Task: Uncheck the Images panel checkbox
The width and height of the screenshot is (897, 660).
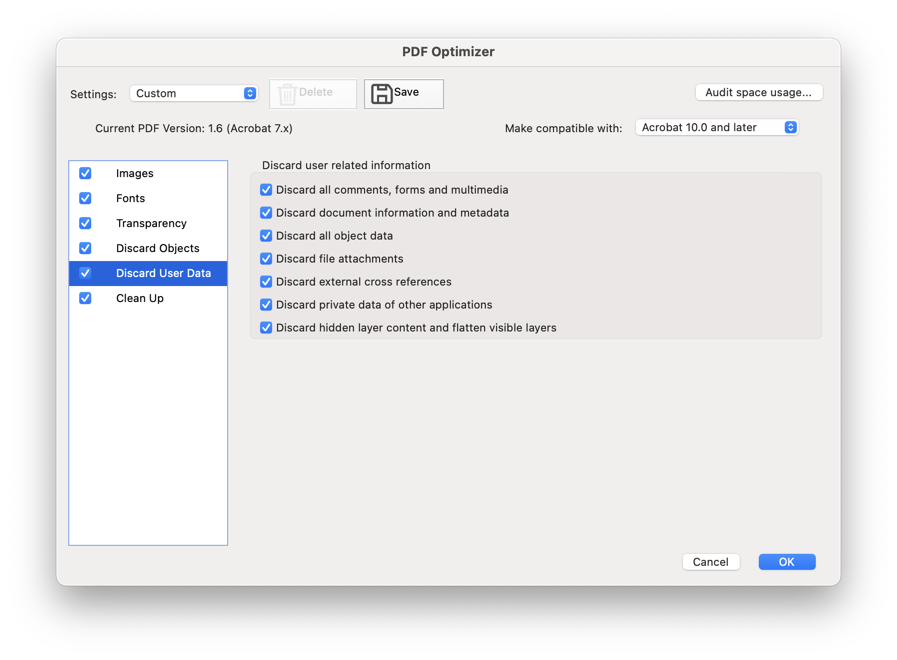Action: click(x=85, y=173)
